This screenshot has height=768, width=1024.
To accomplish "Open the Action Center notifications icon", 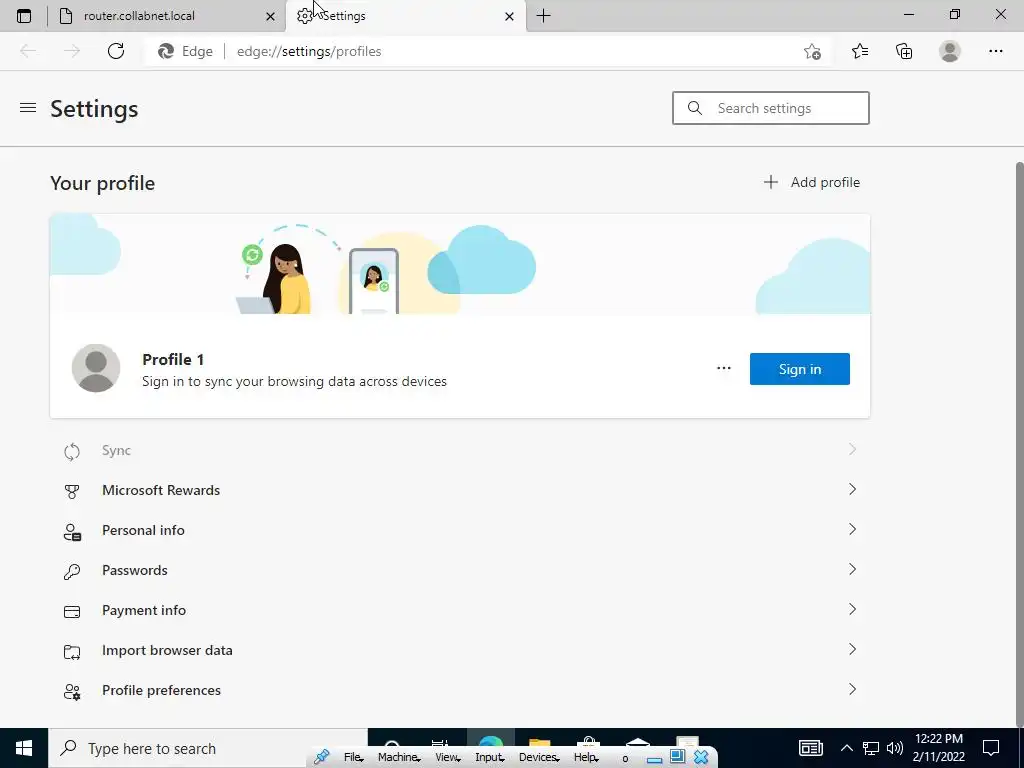I will 991,748.
